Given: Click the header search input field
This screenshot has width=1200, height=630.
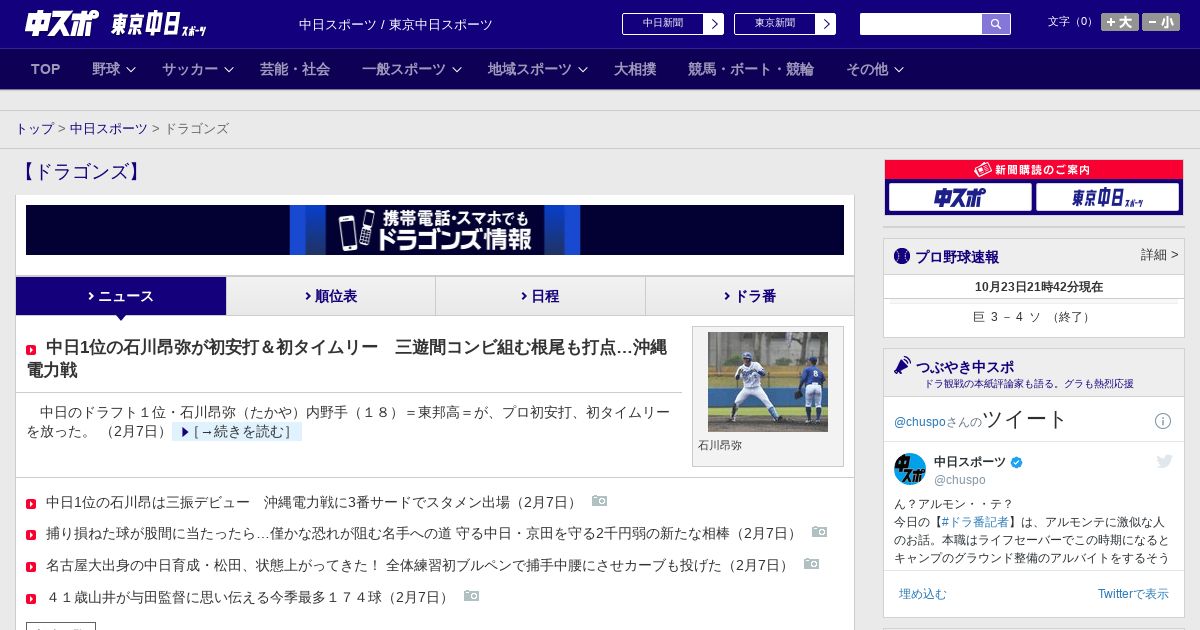Looking at the screenshot, I should (x=921, y=24).
